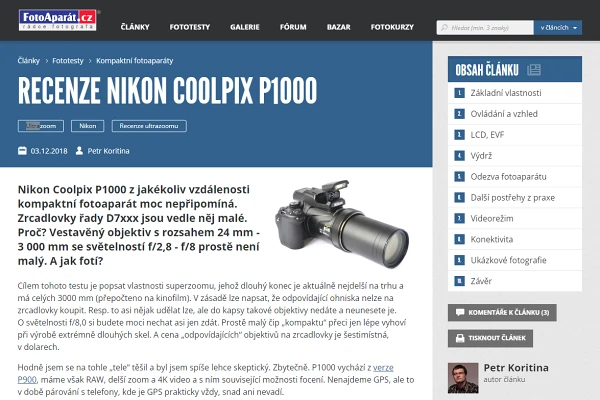Image resolution: width=600 pixels, height=400 pixels.
Task: Click the Recenze ultrazoomu tag button
Action: point(149,126)
